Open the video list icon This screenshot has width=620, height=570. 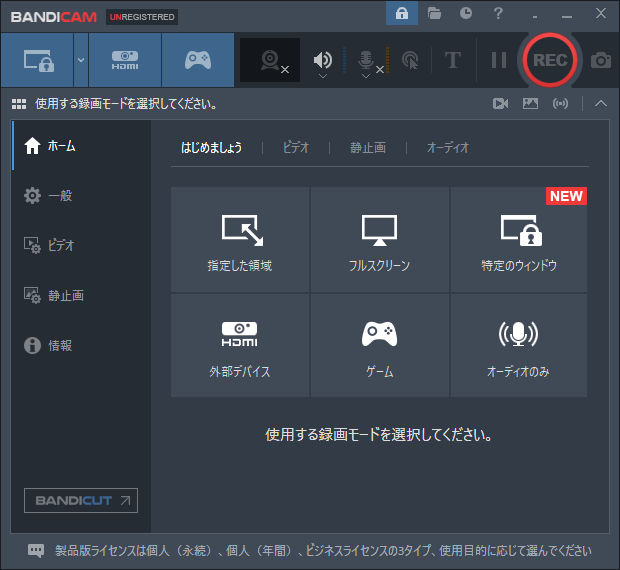501,104
